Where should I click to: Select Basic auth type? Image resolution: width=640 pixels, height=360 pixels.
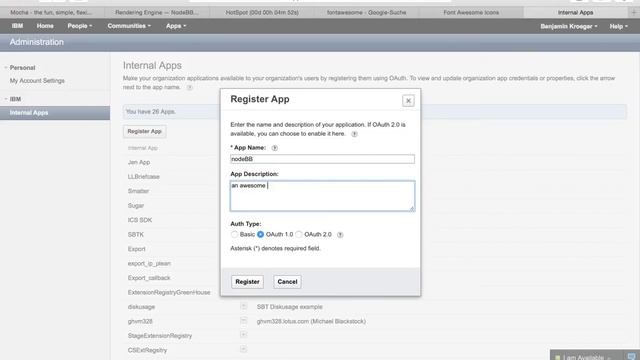[234, 234]
